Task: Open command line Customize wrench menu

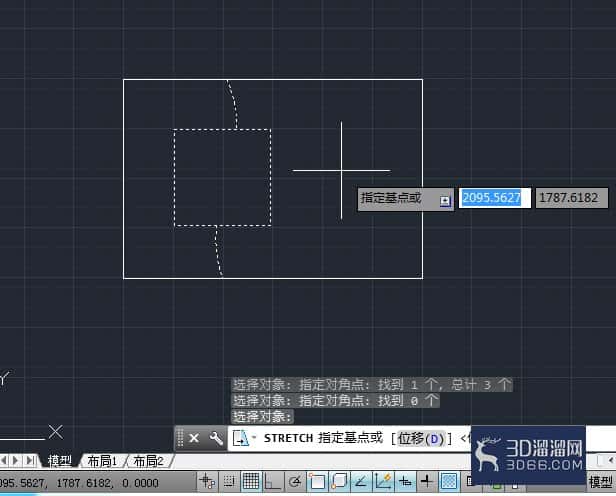Action: [216, 438]
